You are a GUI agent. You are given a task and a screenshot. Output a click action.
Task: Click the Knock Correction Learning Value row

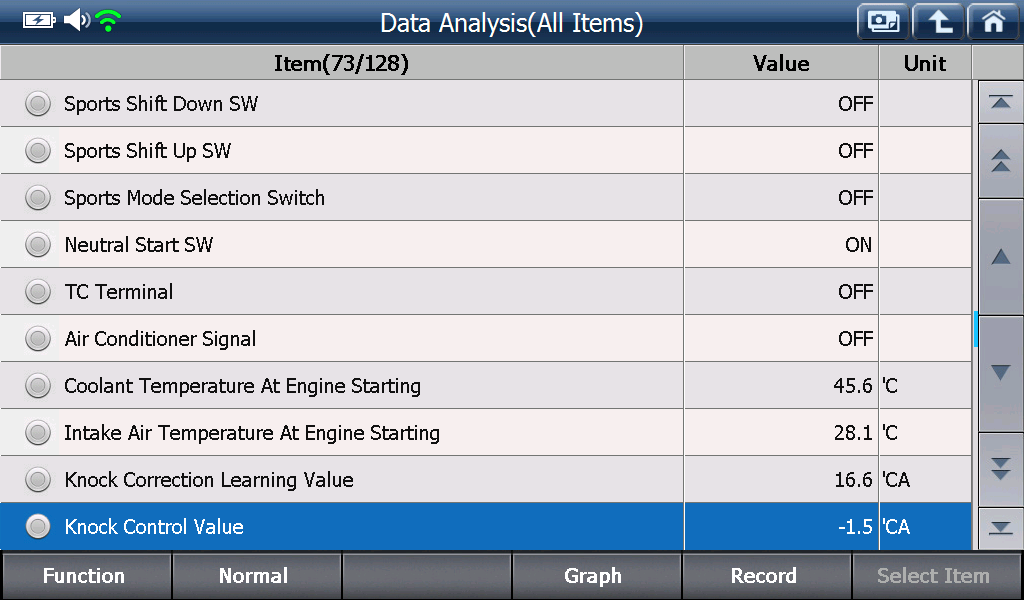(x=486, y=479)
